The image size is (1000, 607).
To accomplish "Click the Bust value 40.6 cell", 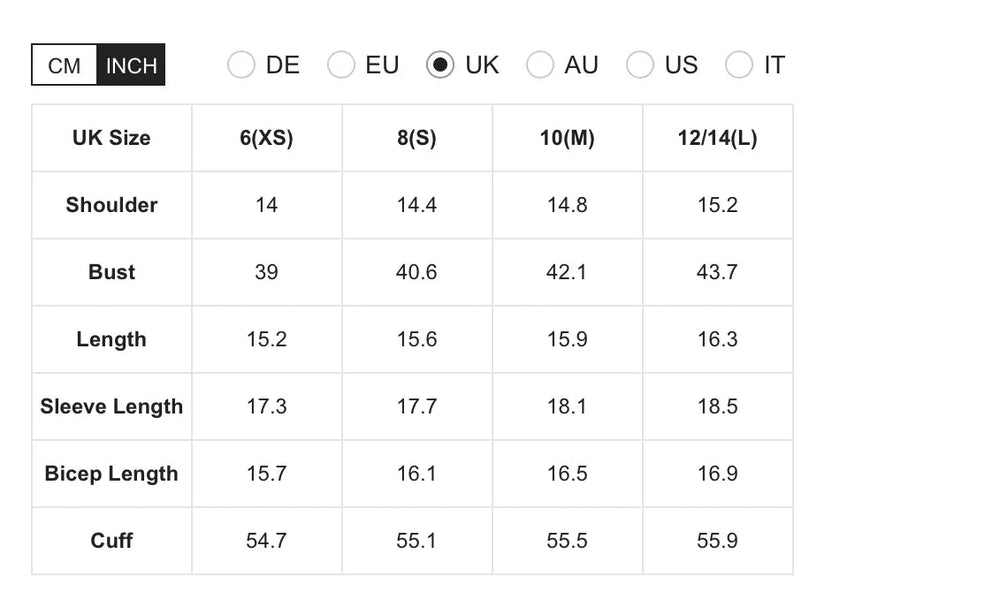I will [416, 272].
